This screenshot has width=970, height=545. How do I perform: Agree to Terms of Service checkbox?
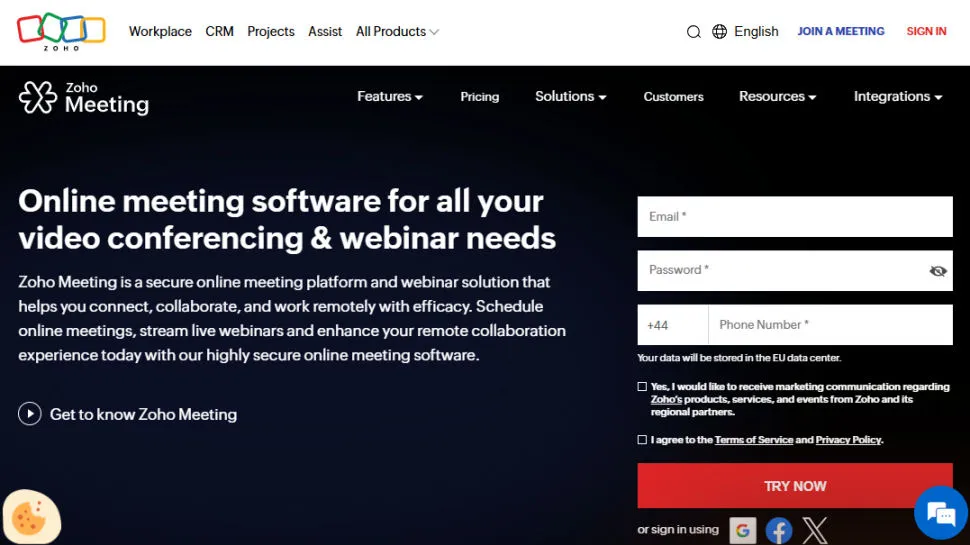coord(642,440)
